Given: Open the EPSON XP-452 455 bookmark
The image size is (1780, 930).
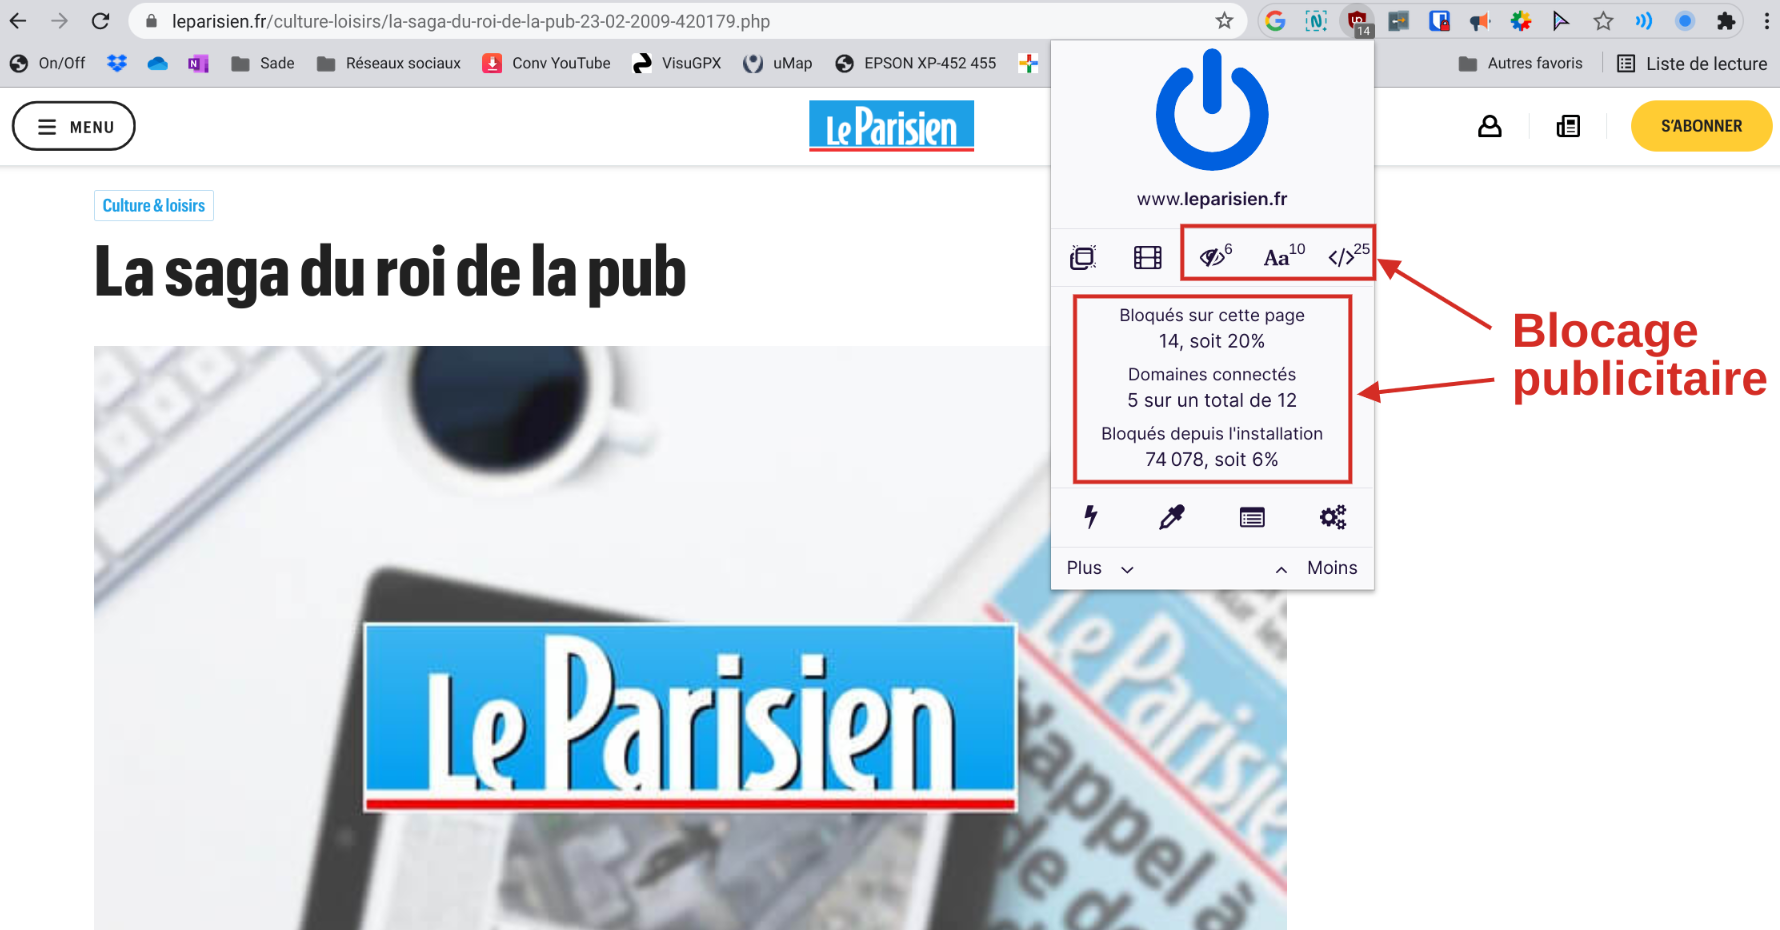Looking at the screenshot, I should 916,63.
